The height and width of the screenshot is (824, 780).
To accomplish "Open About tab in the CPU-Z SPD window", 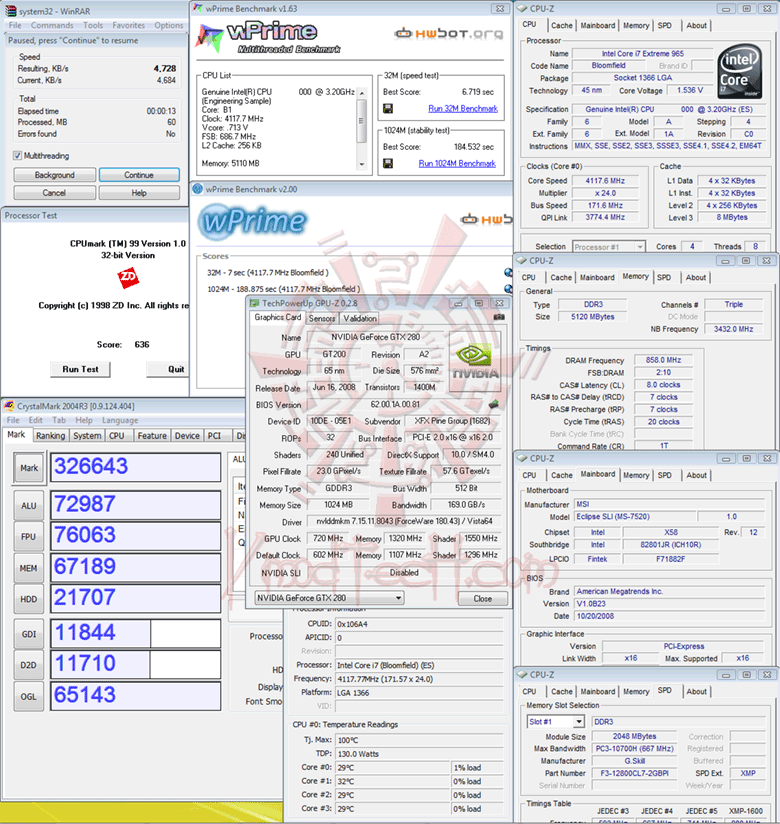I will pyautogui.click(x=696, y=692).
